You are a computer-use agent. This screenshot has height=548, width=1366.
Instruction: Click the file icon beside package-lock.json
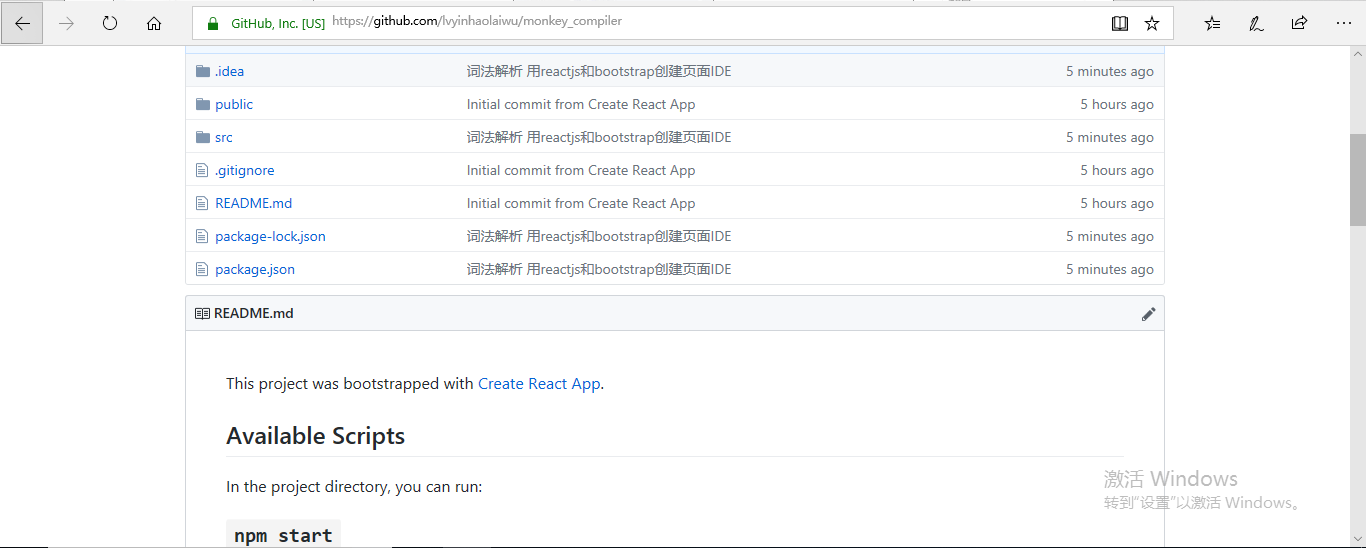pos(202,236)
